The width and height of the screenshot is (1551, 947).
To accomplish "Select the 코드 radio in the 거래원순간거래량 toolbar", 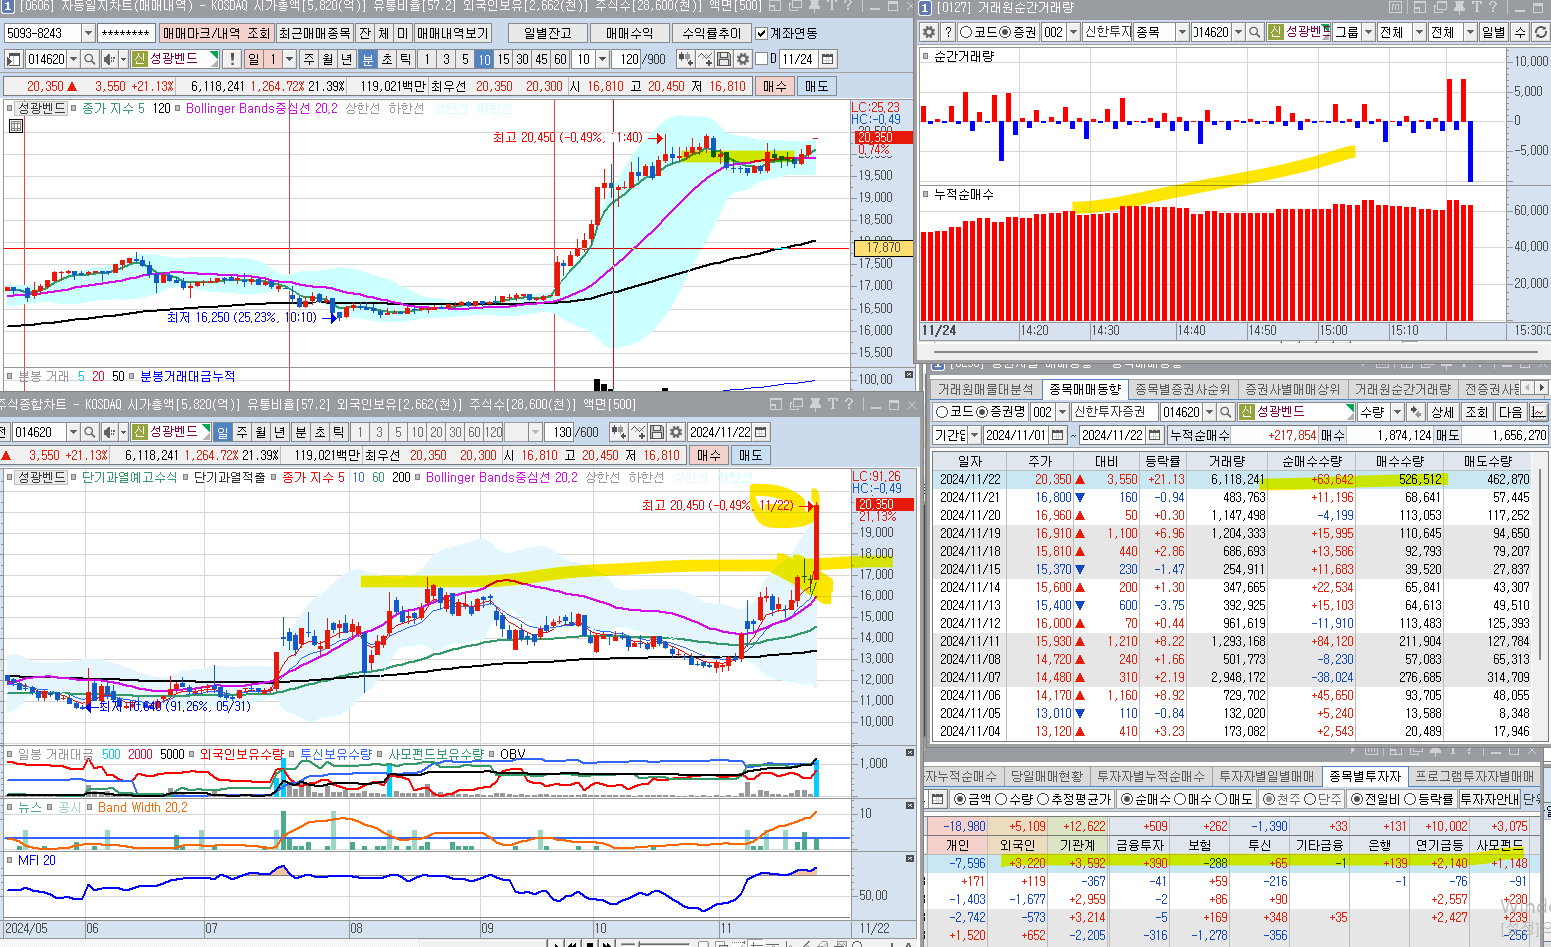I will pyautogui.click(x=966, y=32).
